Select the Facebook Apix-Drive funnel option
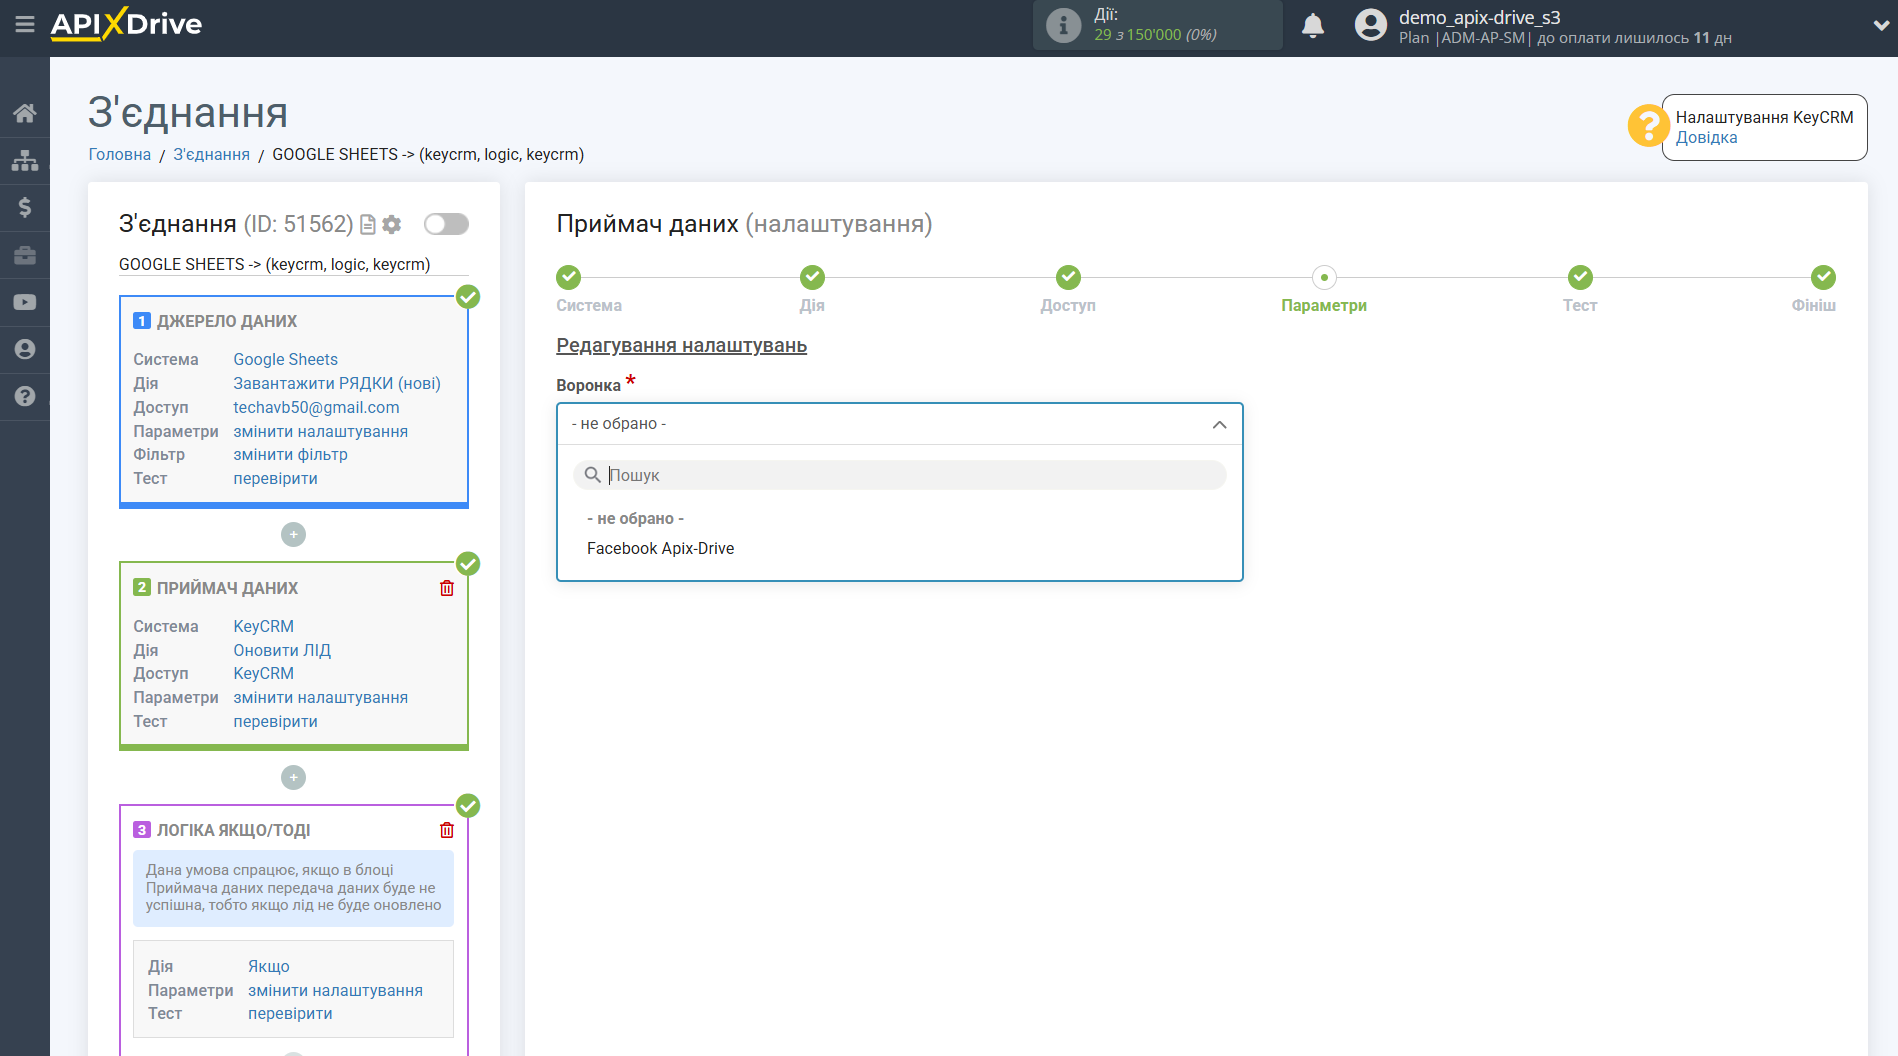The height and width of the screenshot is (1056, 1898). coord(660,548)
